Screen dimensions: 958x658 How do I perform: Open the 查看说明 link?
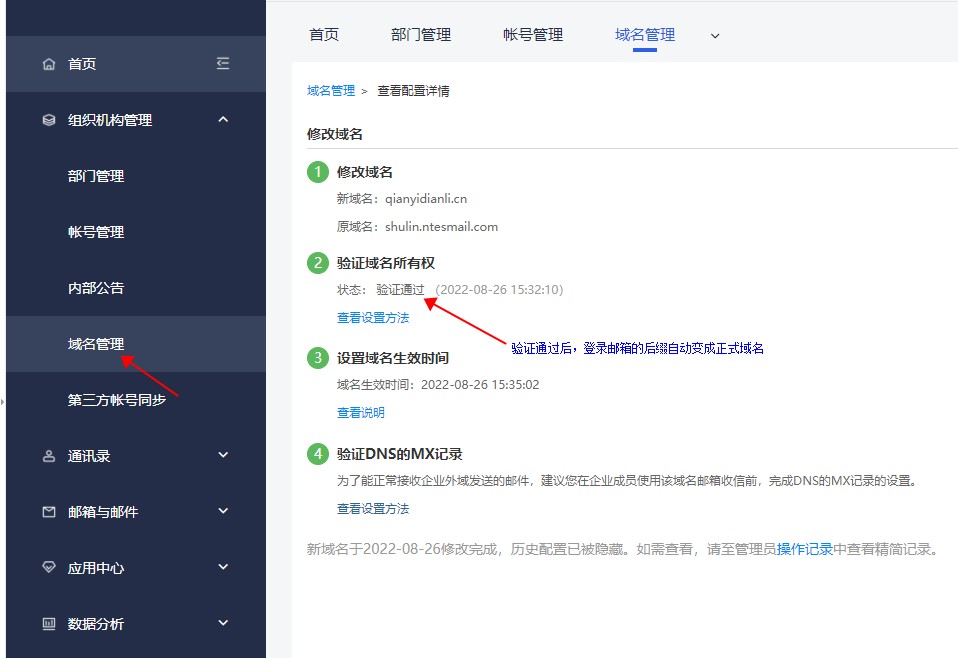coord(361,413)
